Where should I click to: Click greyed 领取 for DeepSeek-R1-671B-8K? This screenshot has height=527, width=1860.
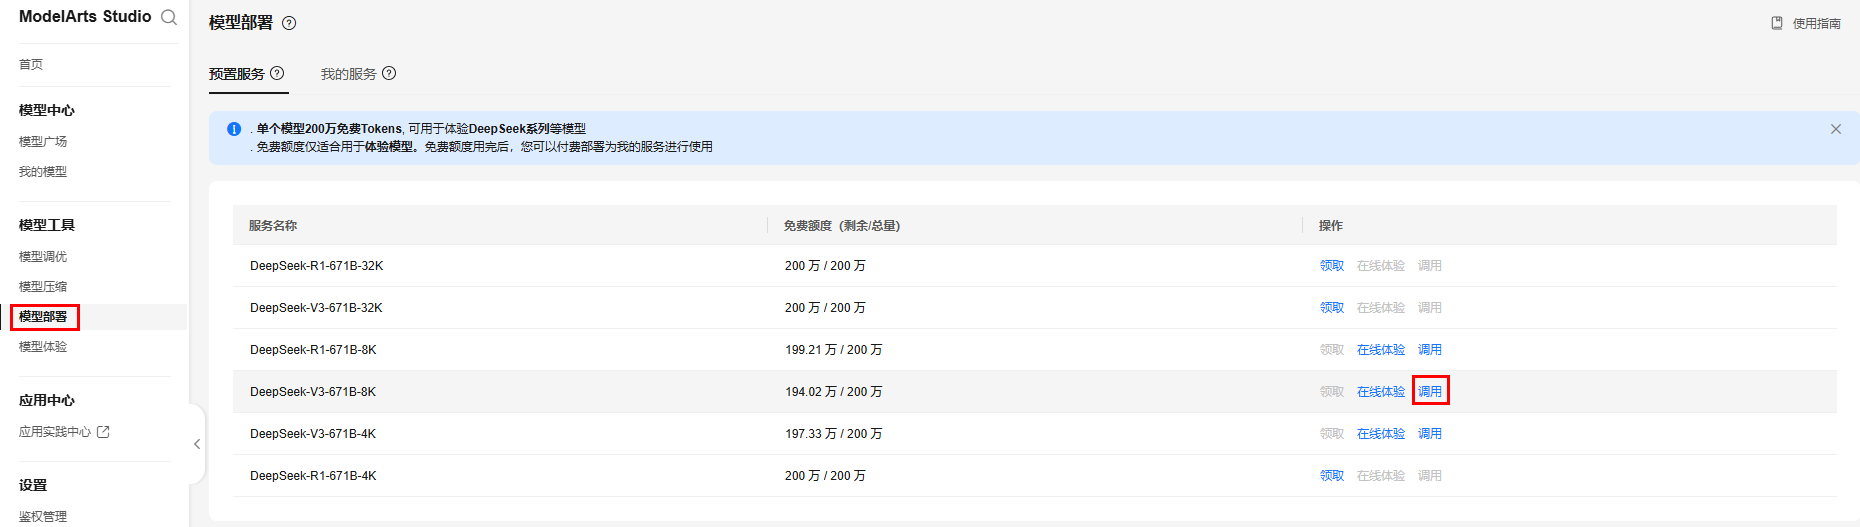[x=1332, y=350]
